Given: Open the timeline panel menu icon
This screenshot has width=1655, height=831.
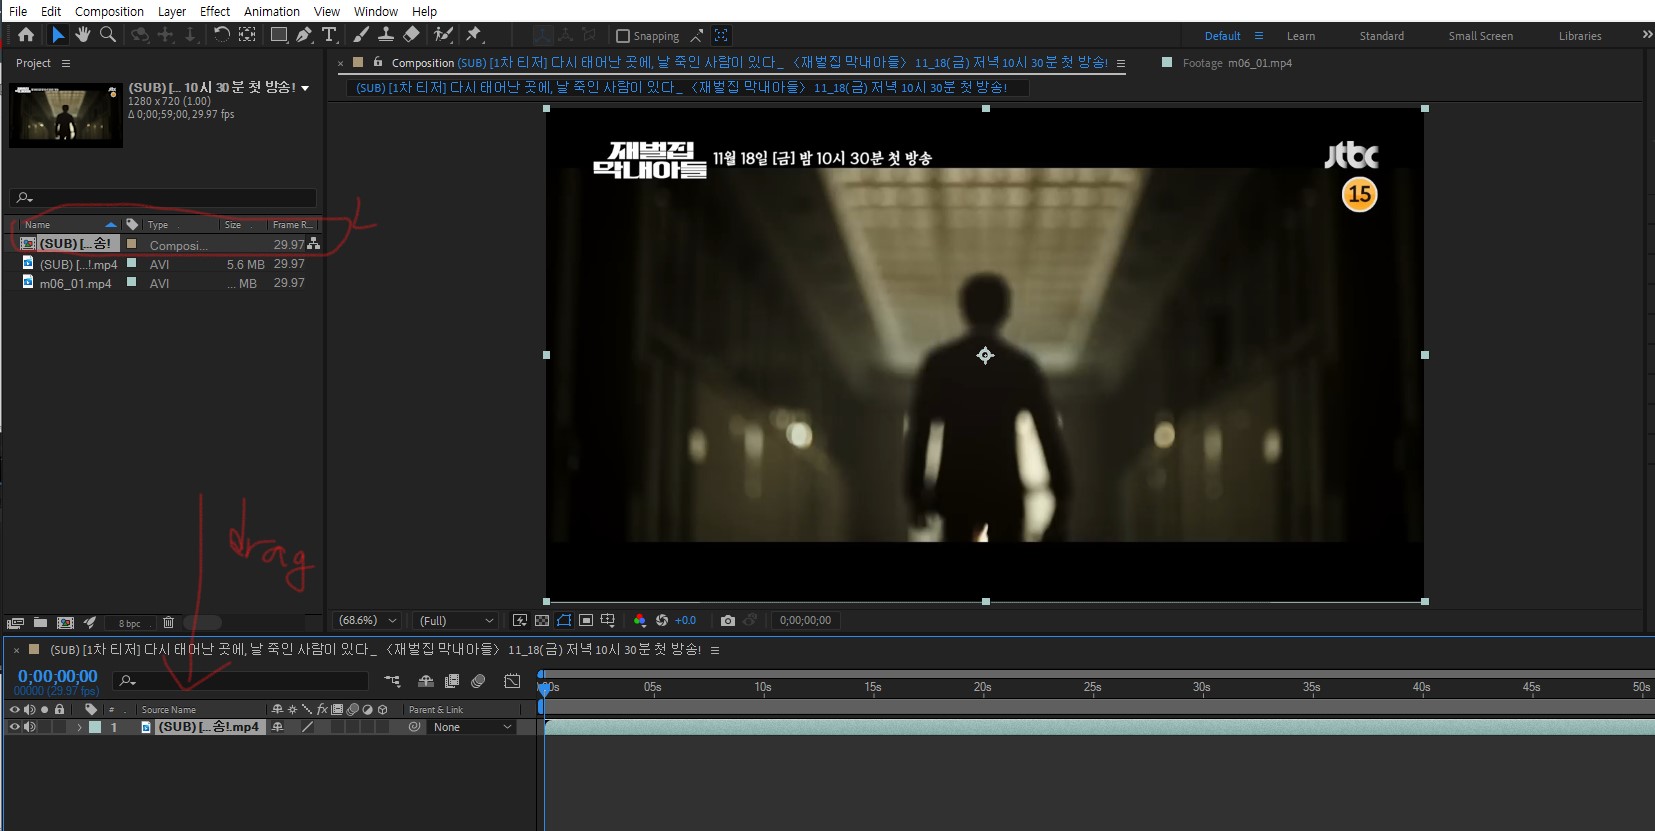Looking at the screenshot, I should click(x=715, y=650).
